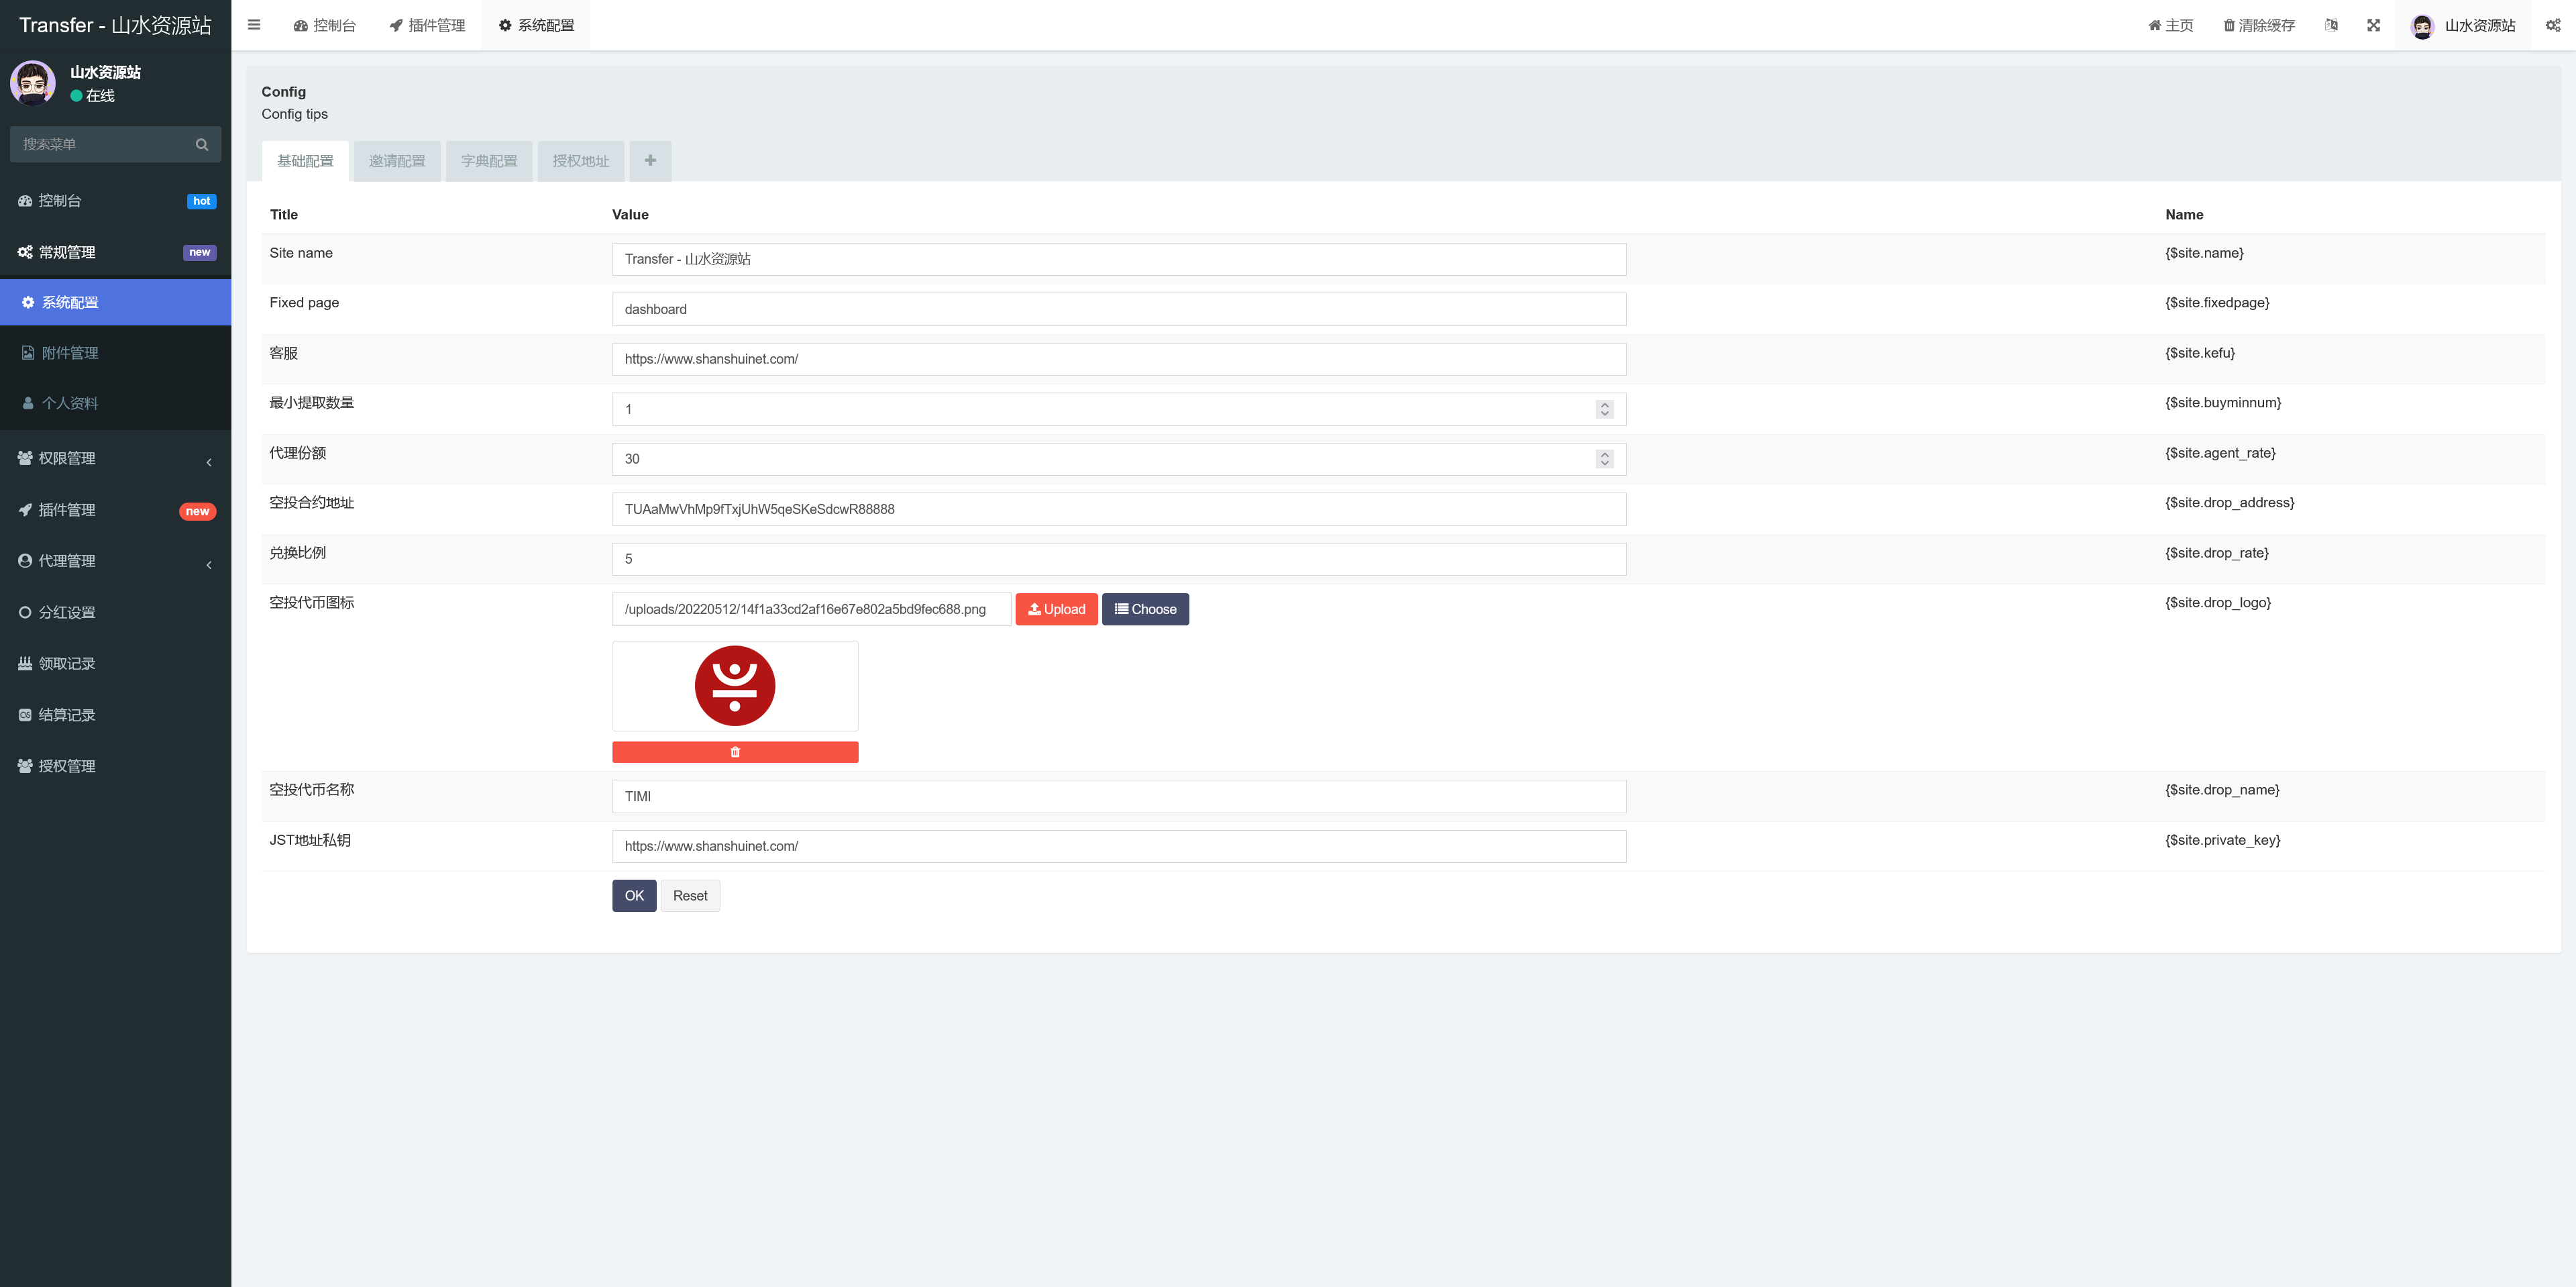
Task: Switch to the 邀请配置 tab
Action: (x=397, y=161)
